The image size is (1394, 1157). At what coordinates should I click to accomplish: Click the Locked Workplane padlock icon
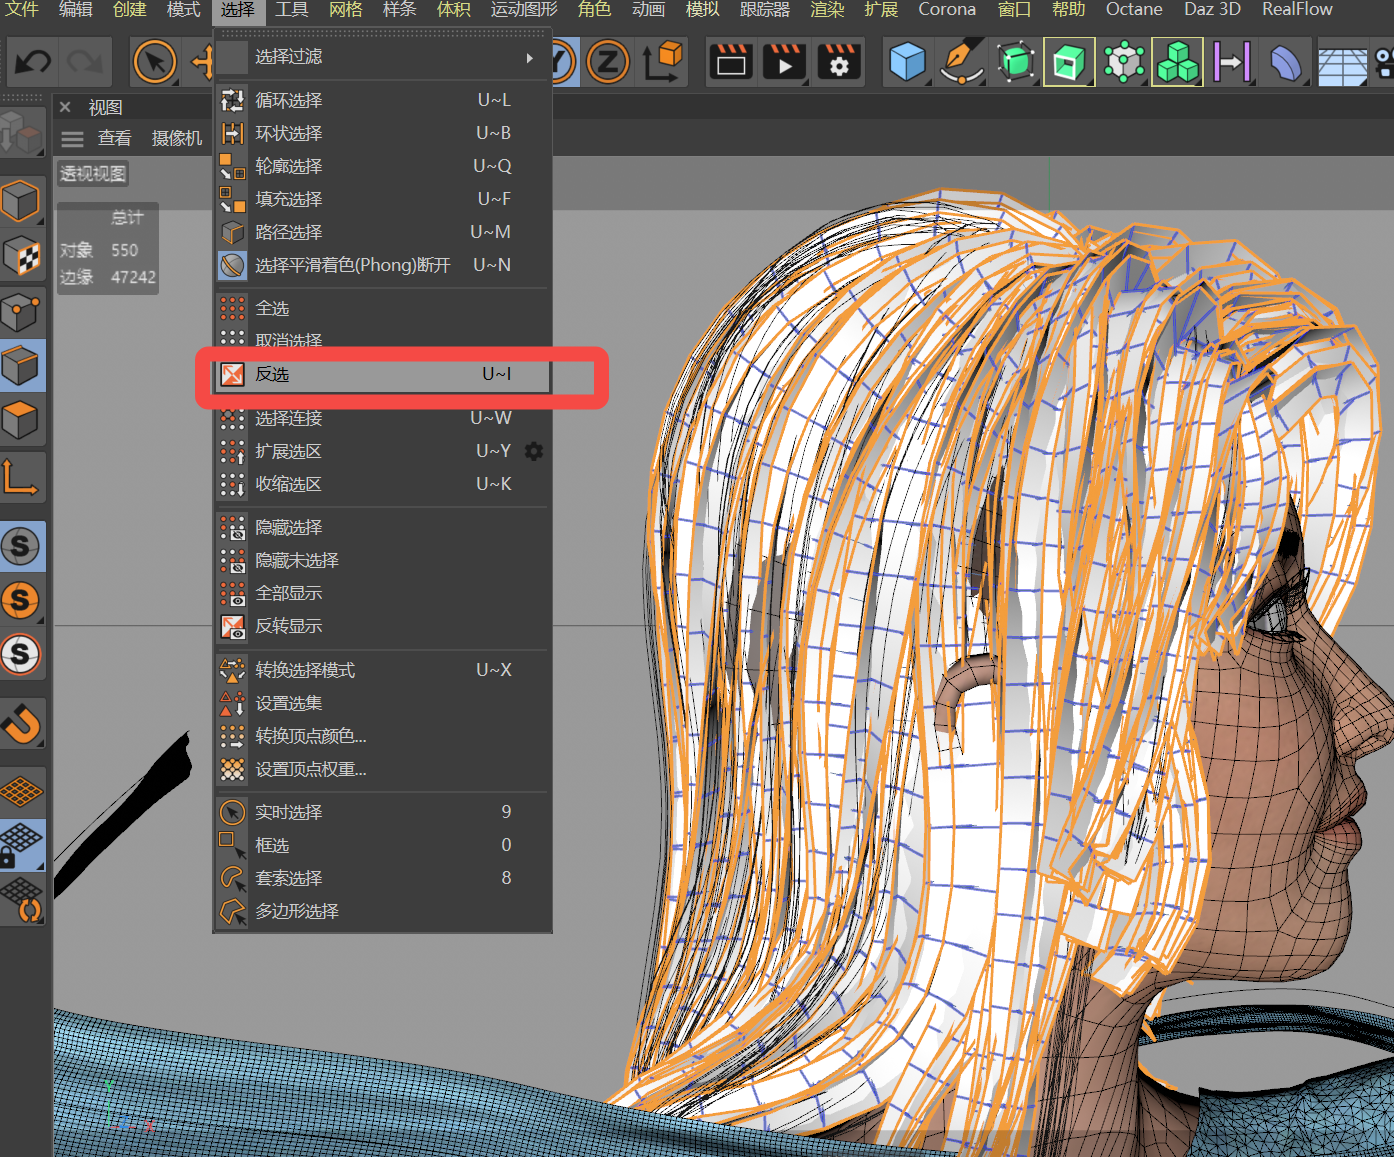pyautogui.click(x=22, y=845)
